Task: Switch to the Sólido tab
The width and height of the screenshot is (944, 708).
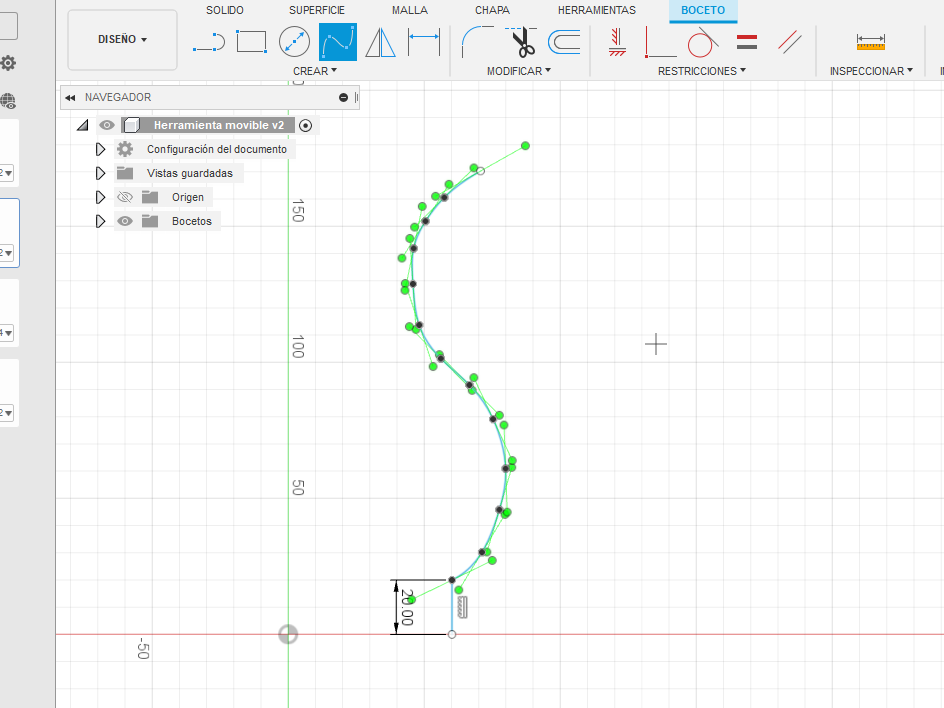Action: (x=225, y=10)
